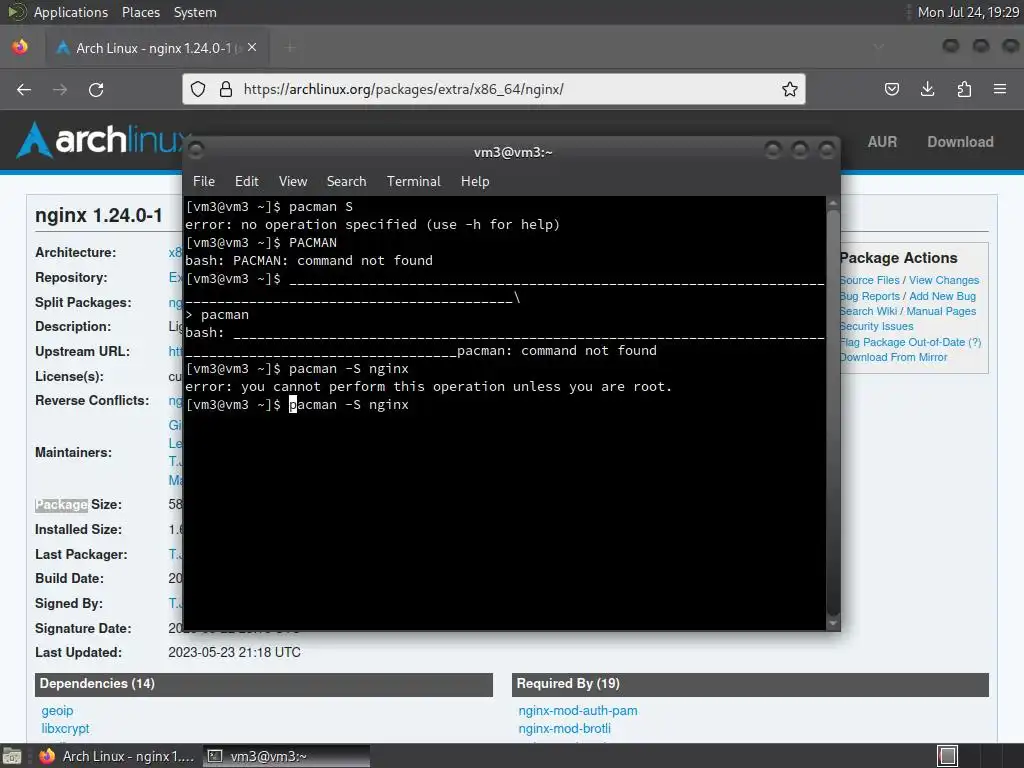
Task: Open the View Changes link
Action: coord(944,280)
